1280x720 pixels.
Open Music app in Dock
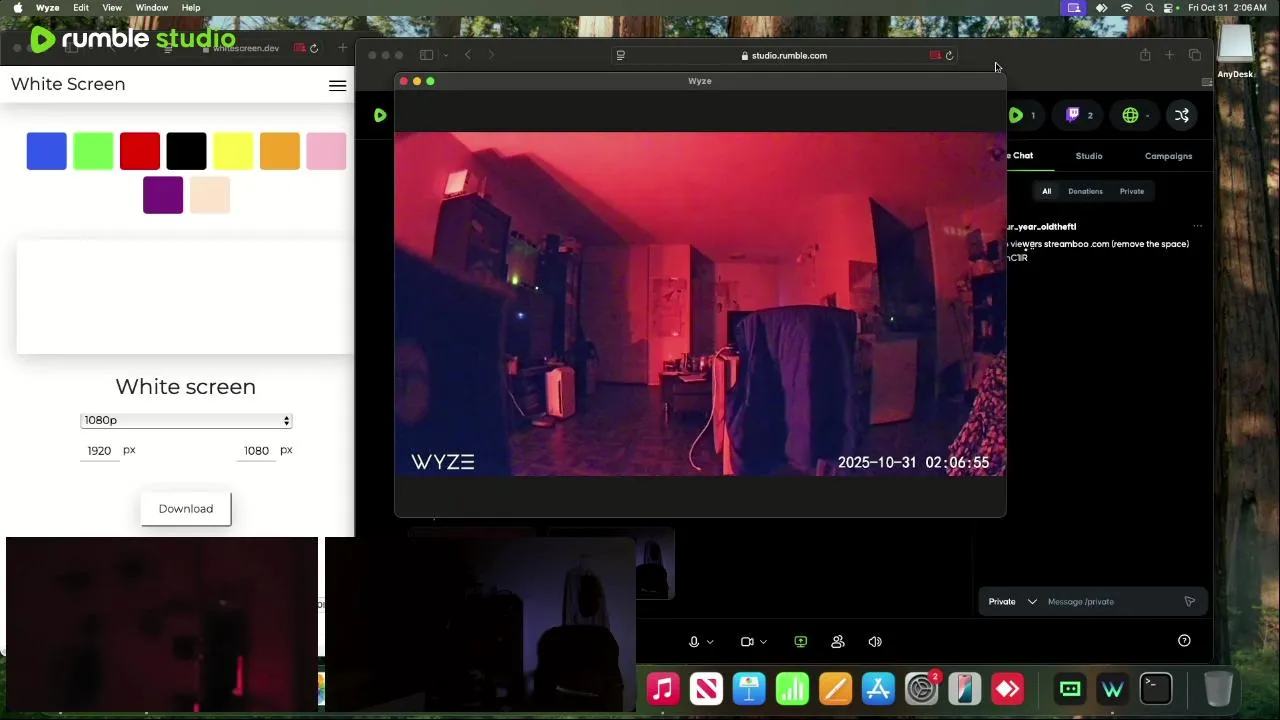(663, 689)
